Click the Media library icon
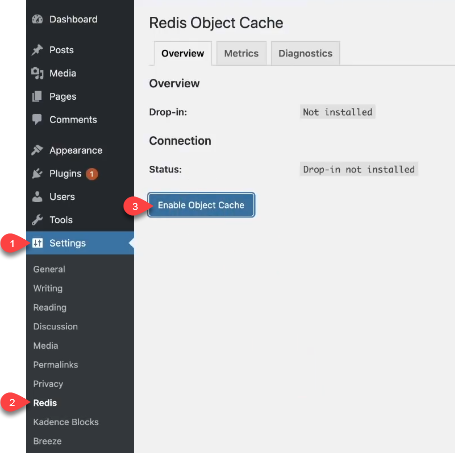 [x=37, y=73]
